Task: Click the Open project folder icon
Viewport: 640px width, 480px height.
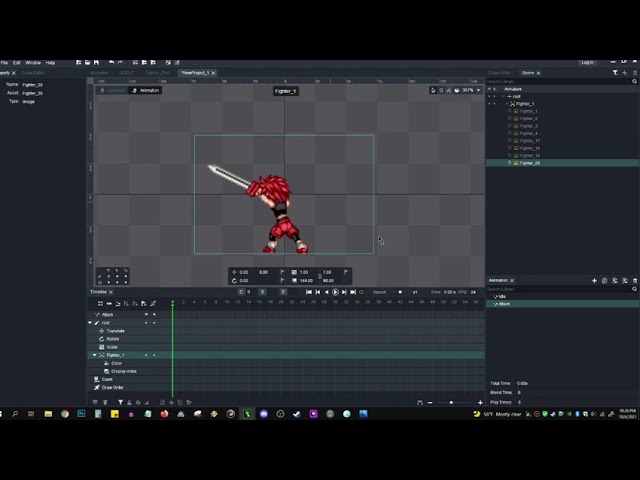Action: point(87,62)
